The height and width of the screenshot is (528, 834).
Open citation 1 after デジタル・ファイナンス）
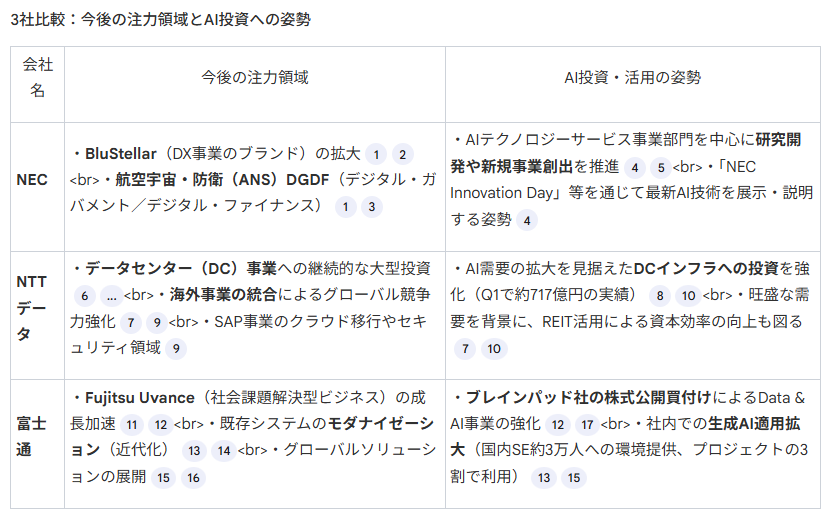[346, 207]
